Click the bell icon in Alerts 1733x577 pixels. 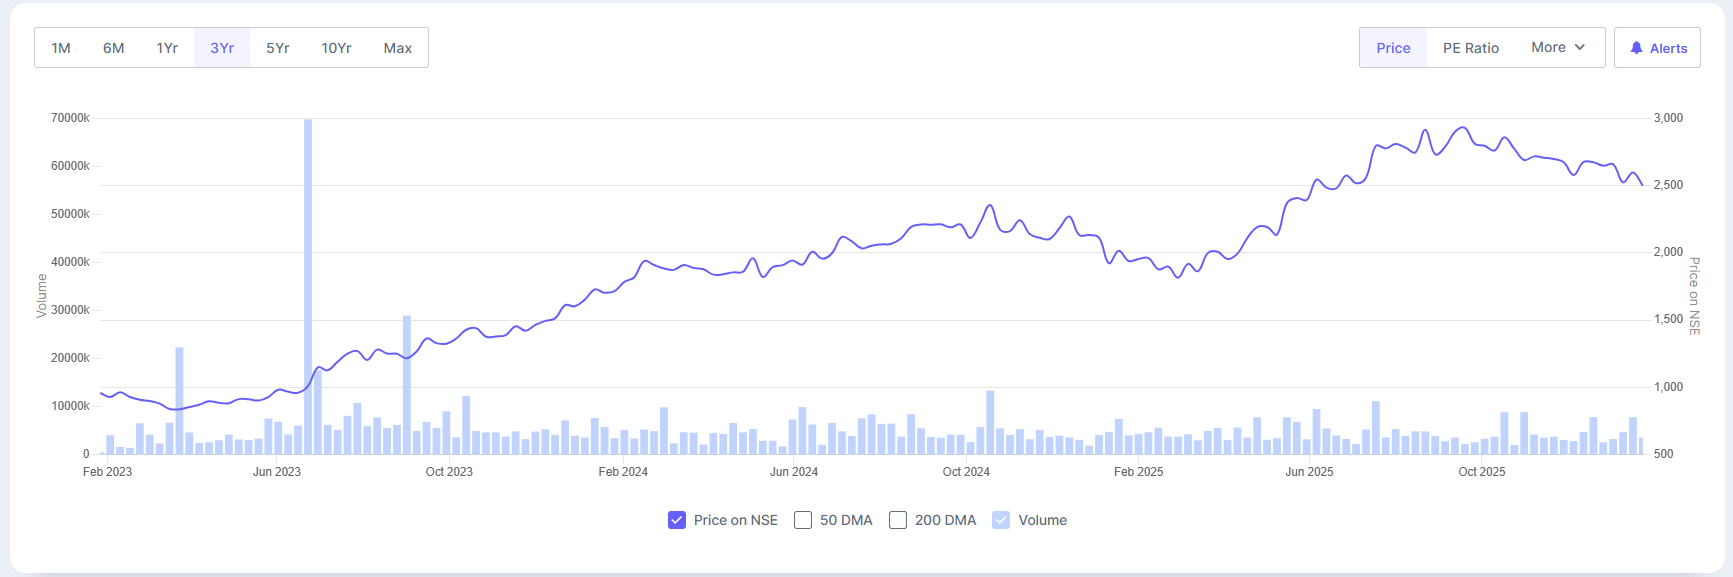click(1636, 48)
